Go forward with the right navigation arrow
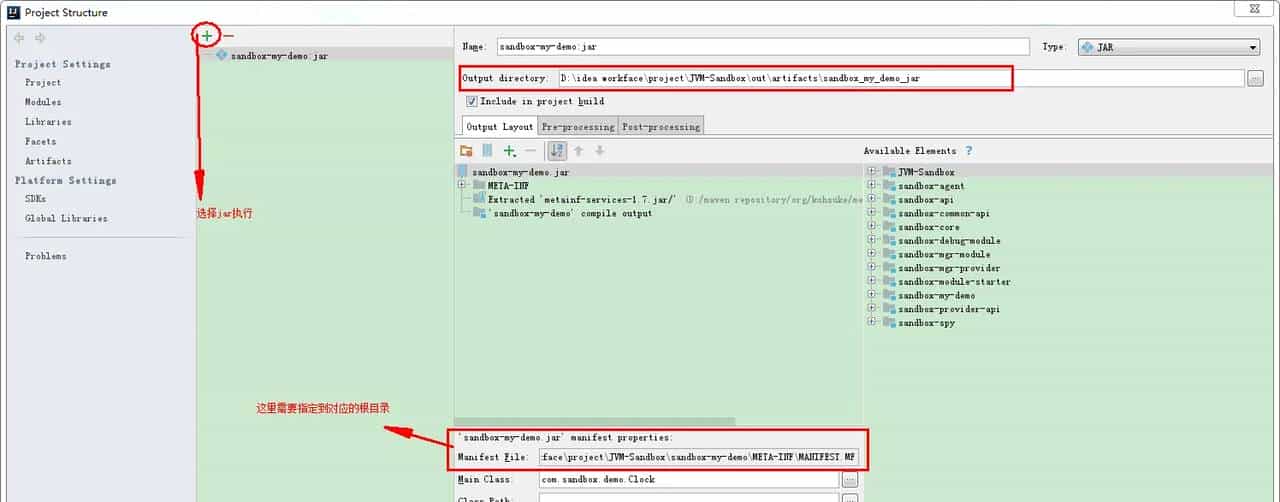 coord(41,38)
